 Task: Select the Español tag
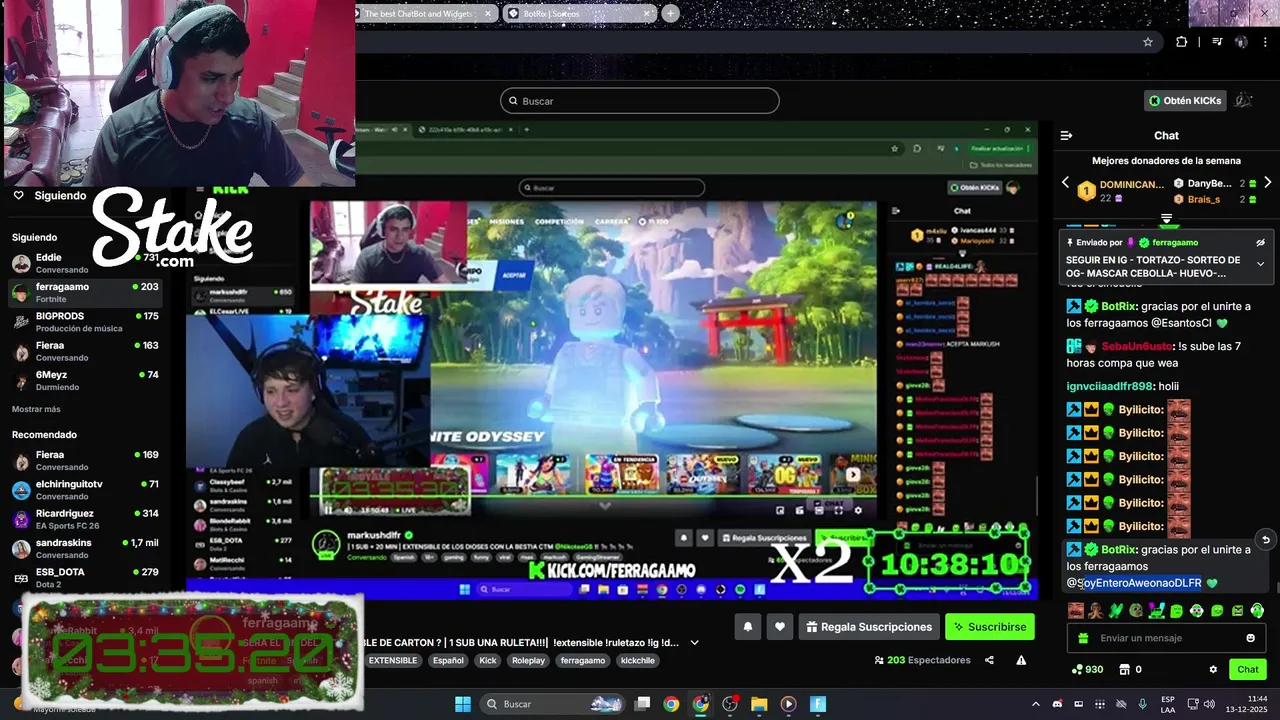click(x=448, y=660)
